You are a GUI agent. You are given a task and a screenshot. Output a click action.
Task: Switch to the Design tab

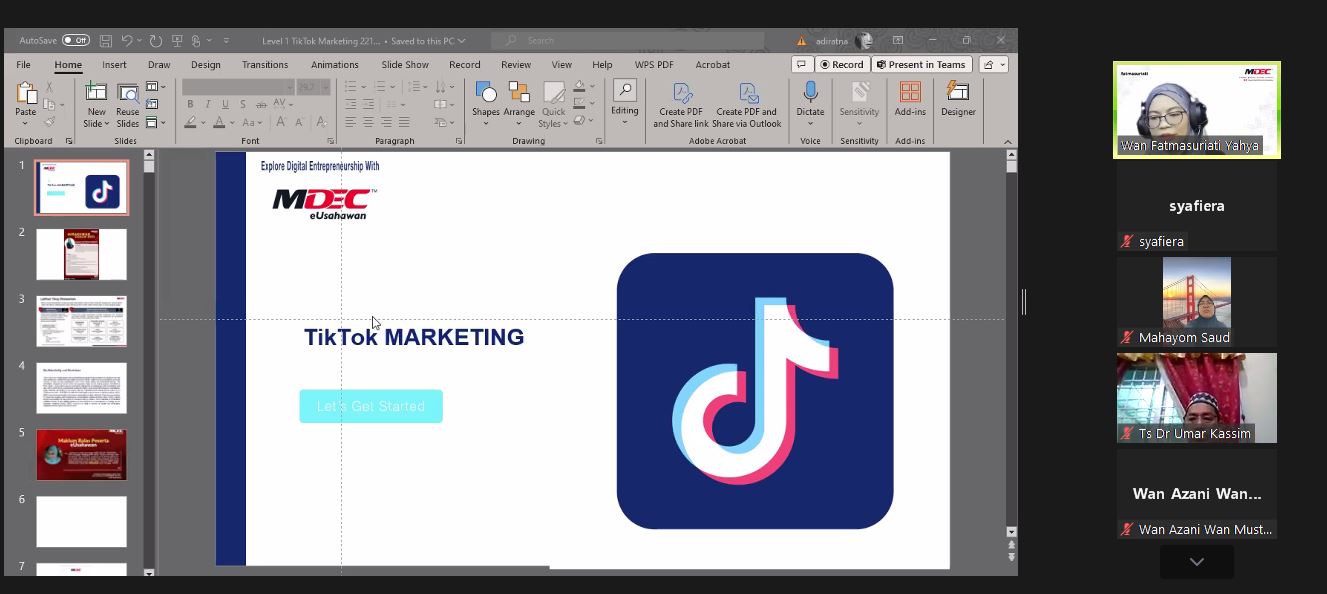click(x=205, y=64)
